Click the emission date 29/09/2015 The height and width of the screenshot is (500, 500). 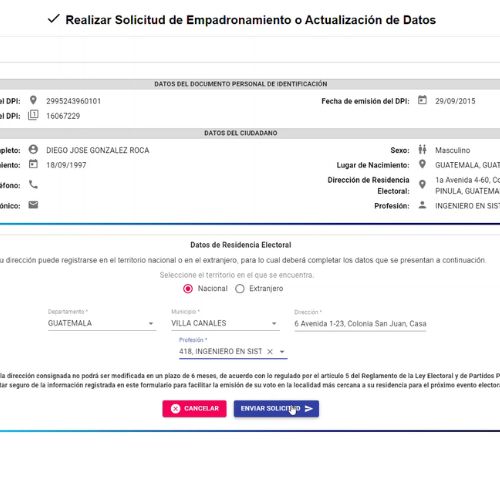(455, 101)
